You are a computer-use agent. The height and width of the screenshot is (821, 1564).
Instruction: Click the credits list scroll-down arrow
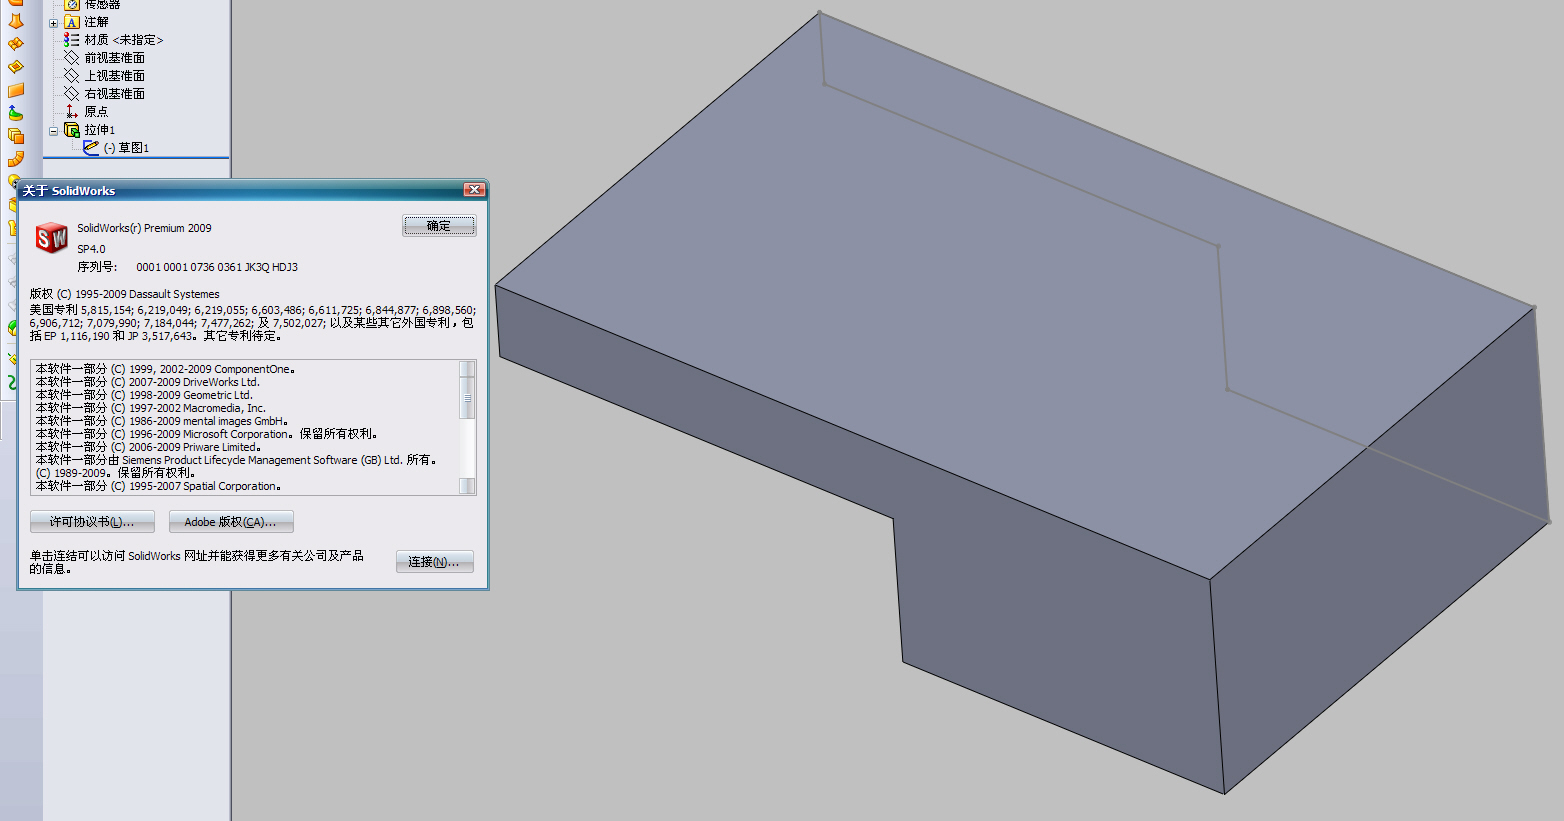click(x=467, y=486)
